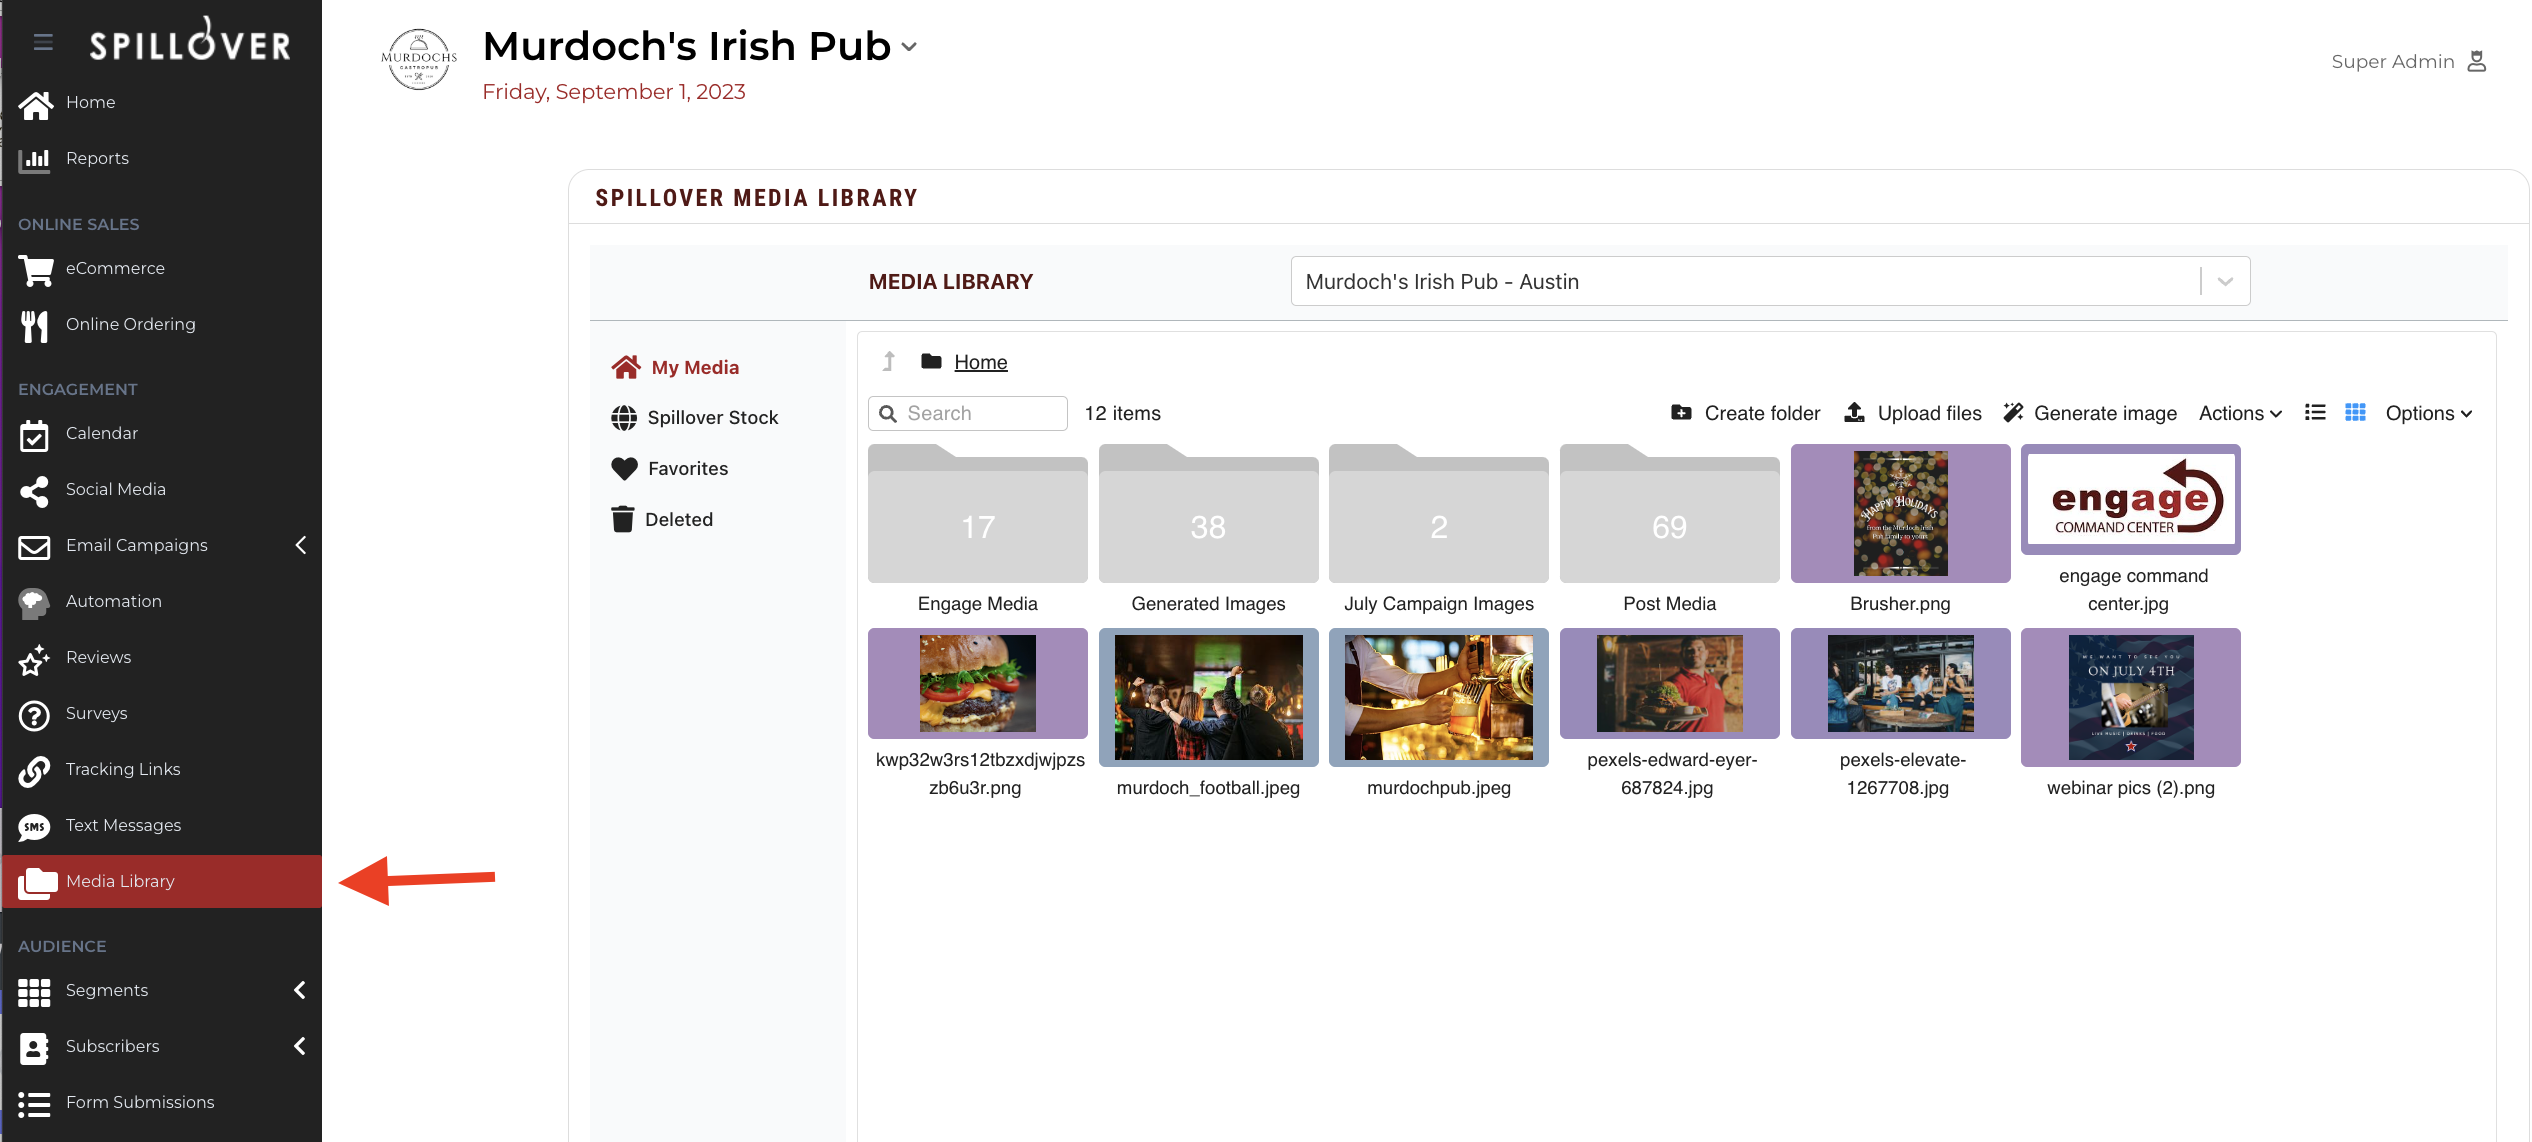Click the Create folder icon
The height and width of the screenshot is (1142, 2532).
[x=1681, y=413]
